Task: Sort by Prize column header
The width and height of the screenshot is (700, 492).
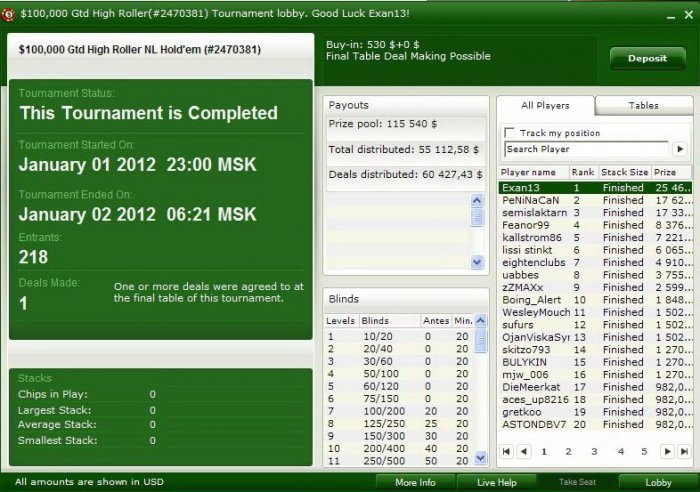Action: click(x=671, y=172)
